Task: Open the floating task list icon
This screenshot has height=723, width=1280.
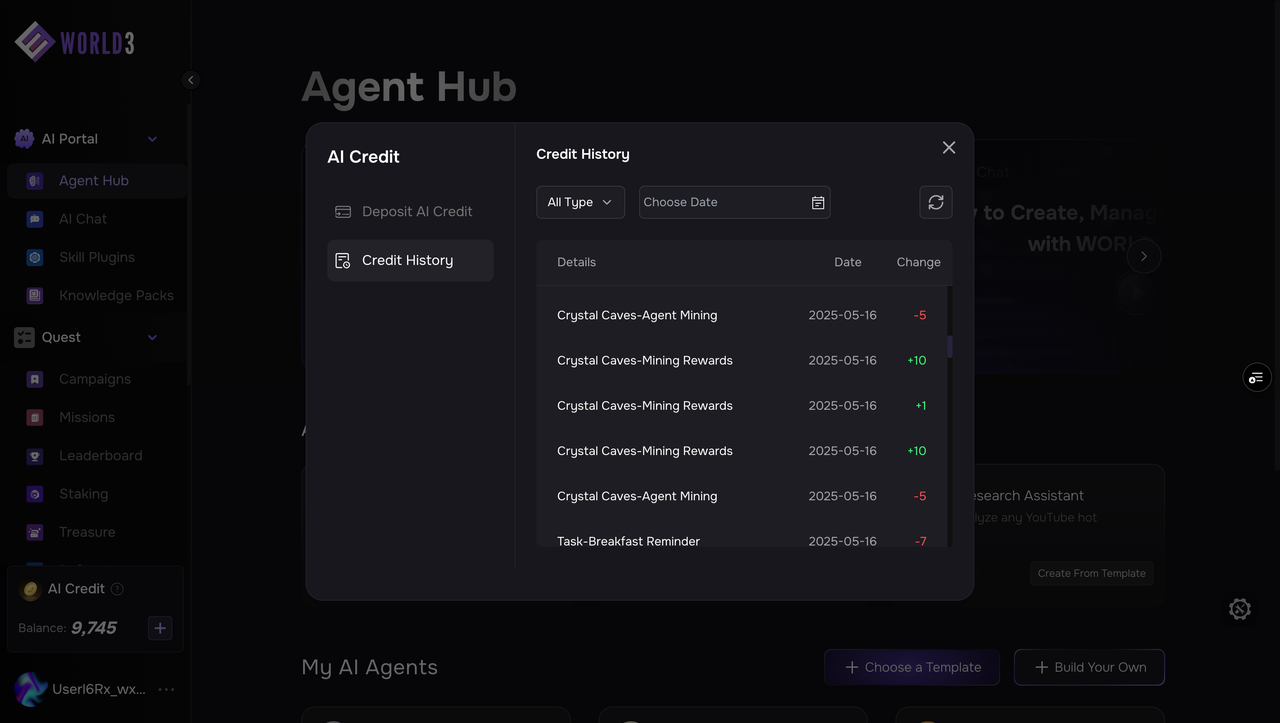Action: point(1256,377)
